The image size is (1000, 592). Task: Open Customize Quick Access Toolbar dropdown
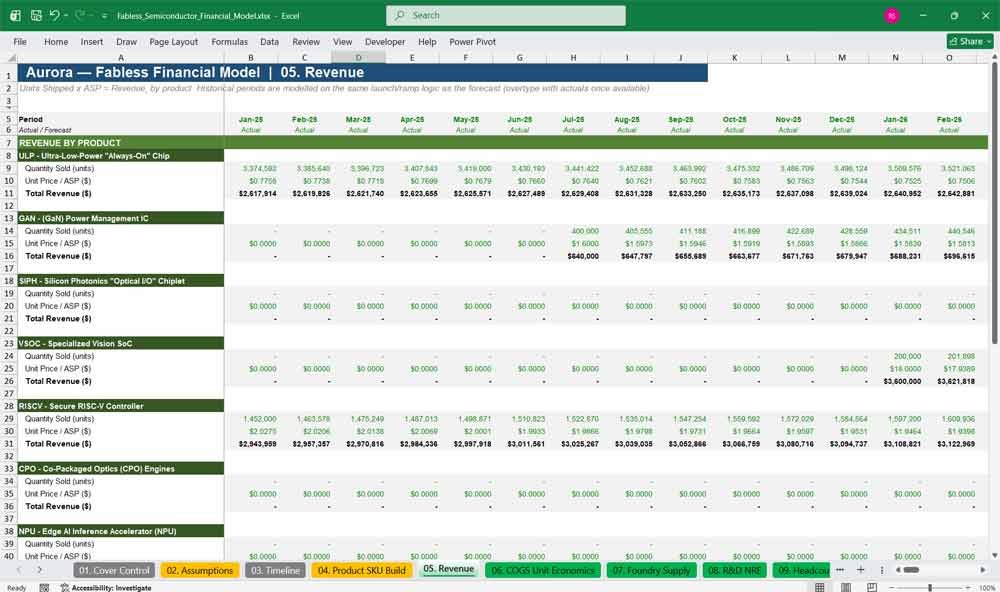click(104, 16)
